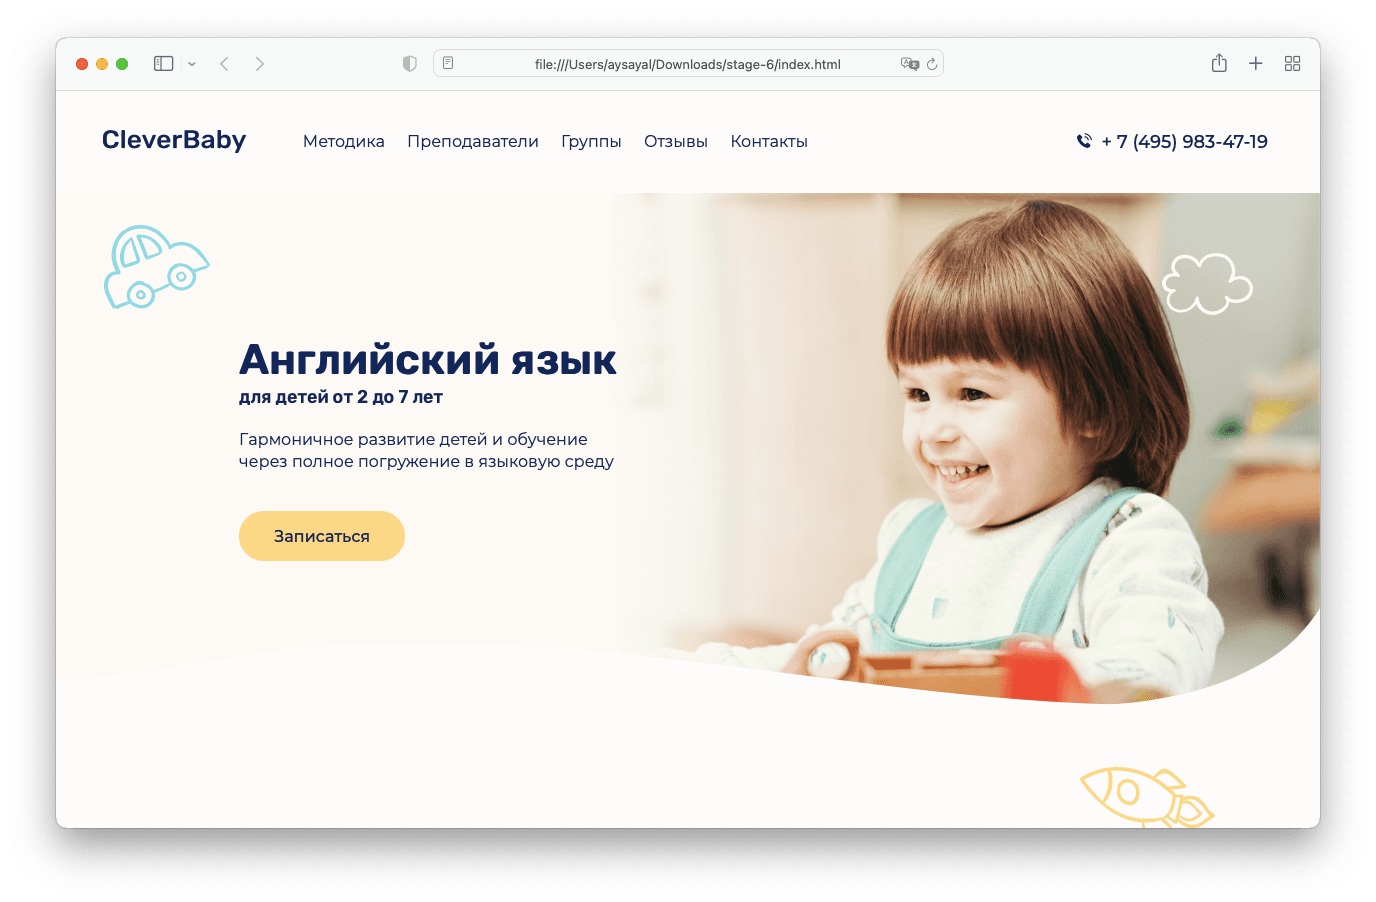Open the translate page icon
The width and height of the screenshot is (1376, 902).
tap(909, 64)
